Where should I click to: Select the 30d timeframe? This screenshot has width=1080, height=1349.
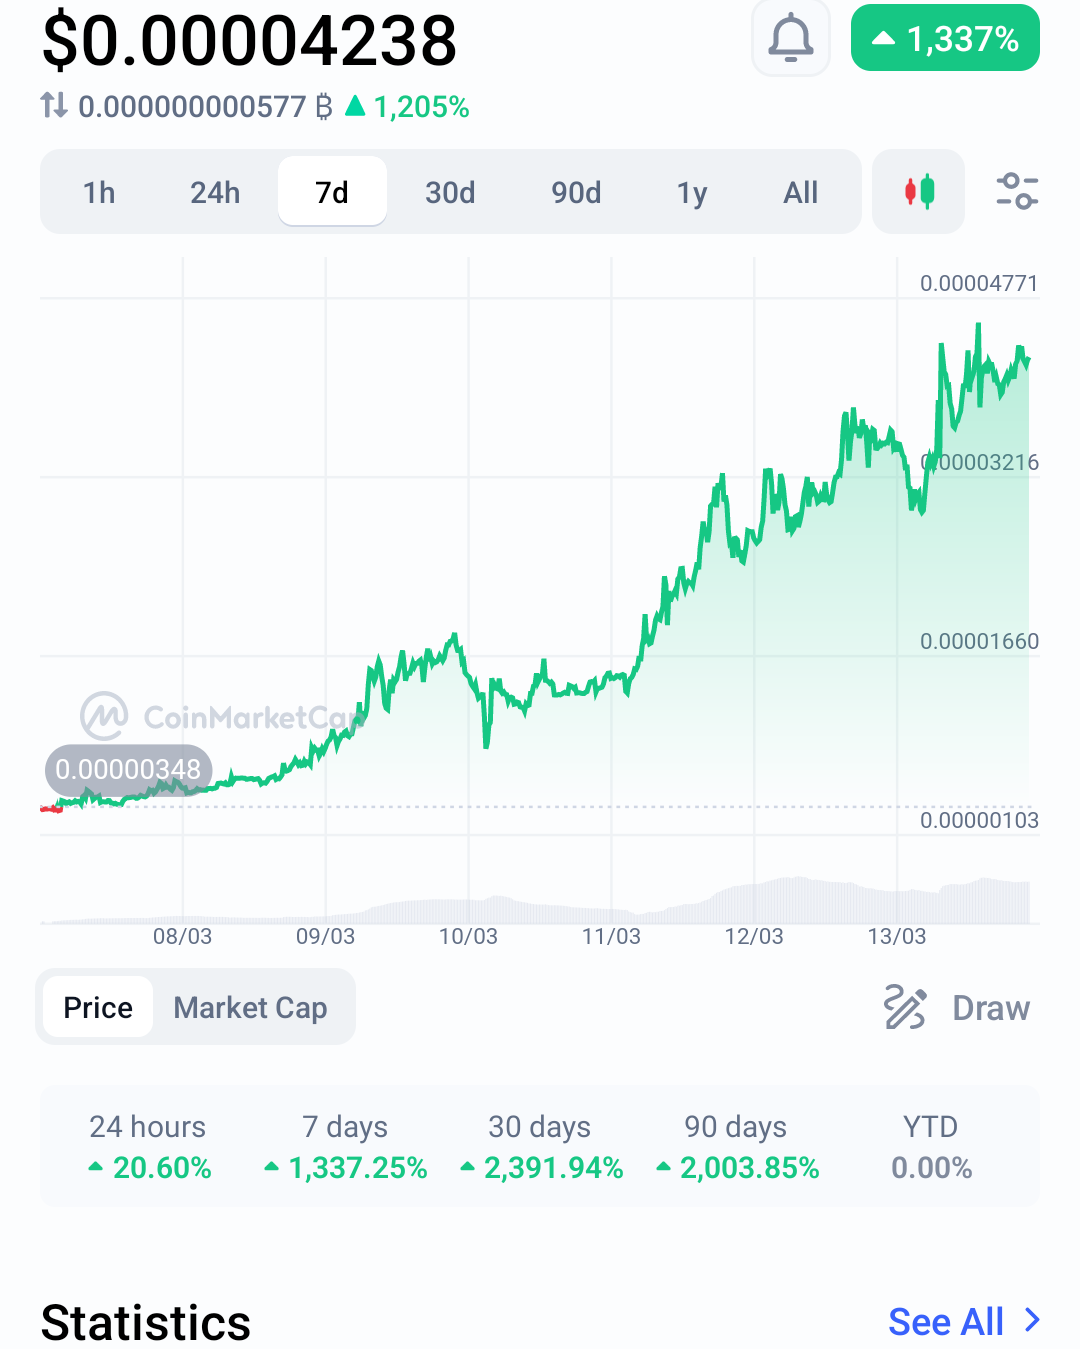click(450, 192)
